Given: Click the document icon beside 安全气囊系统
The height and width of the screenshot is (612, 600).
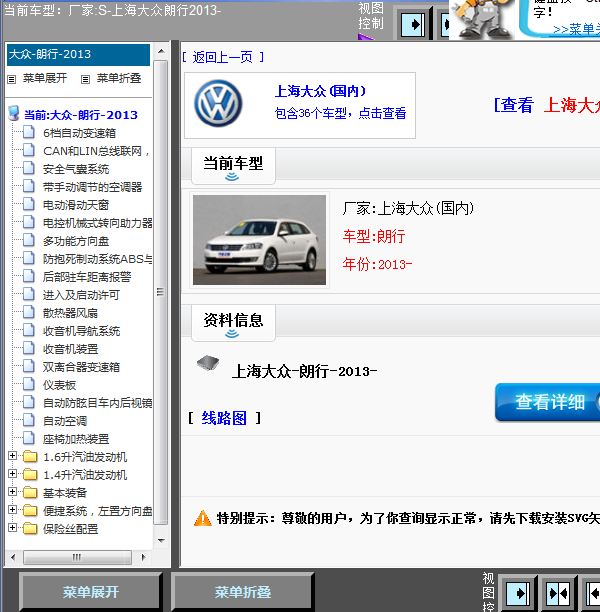Looking at the screenshot, I should 28,168.
